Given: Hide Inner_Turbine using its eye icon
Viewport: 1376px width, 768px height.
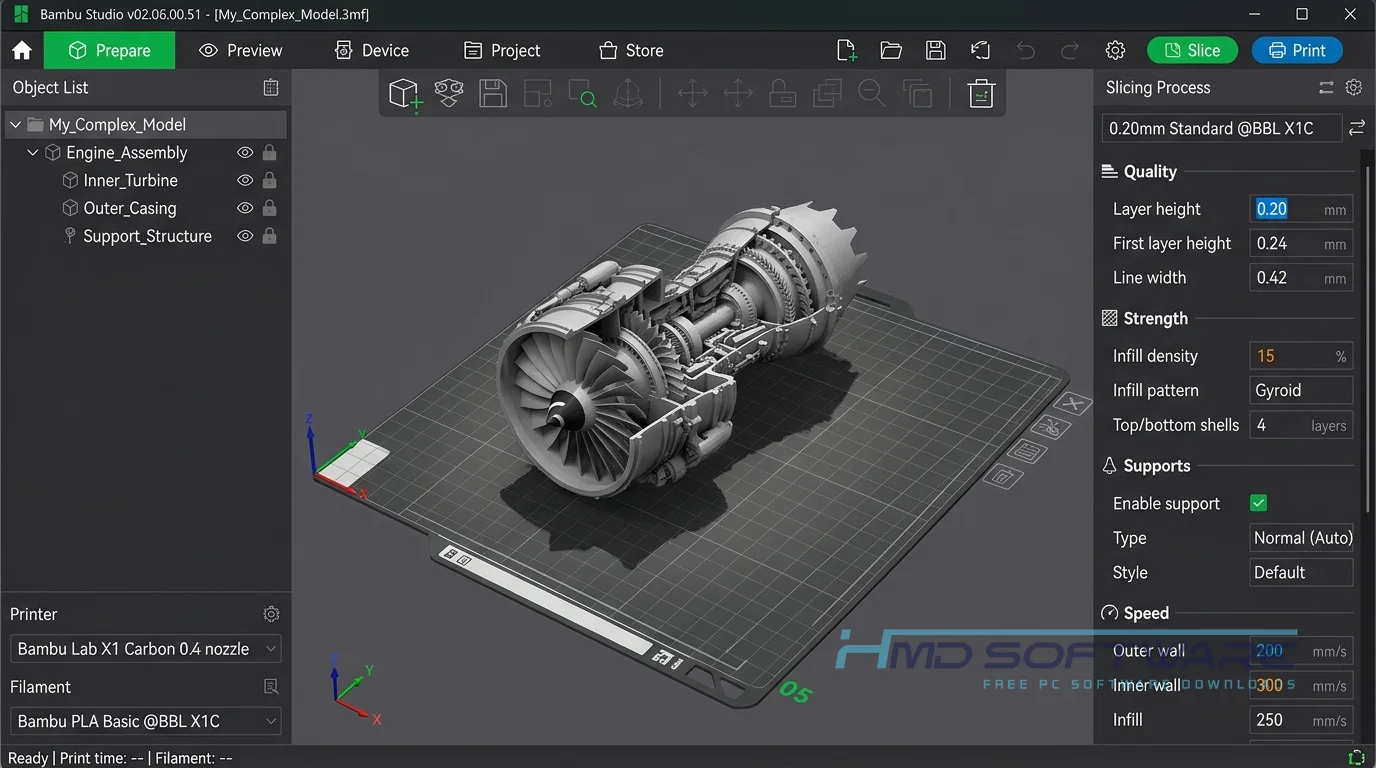Looking at the screenshot, I should [x=245, y=181].
